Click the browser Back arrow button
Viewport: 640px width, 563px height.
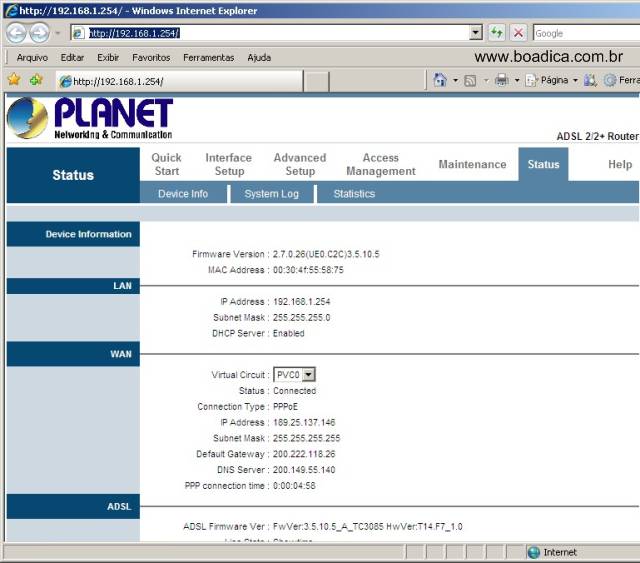pos(16,33)
